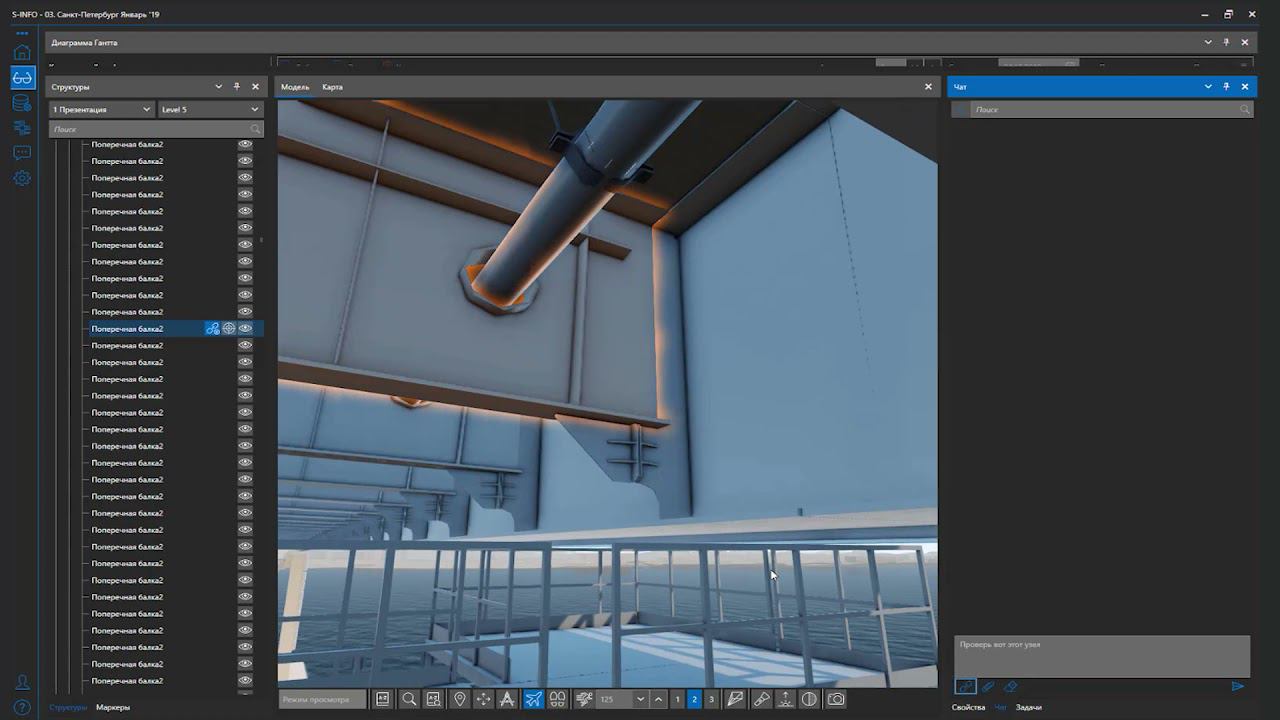Activate the airplane fly mode icon
This screenshot has height=720, width=1280.
point(533,699)
